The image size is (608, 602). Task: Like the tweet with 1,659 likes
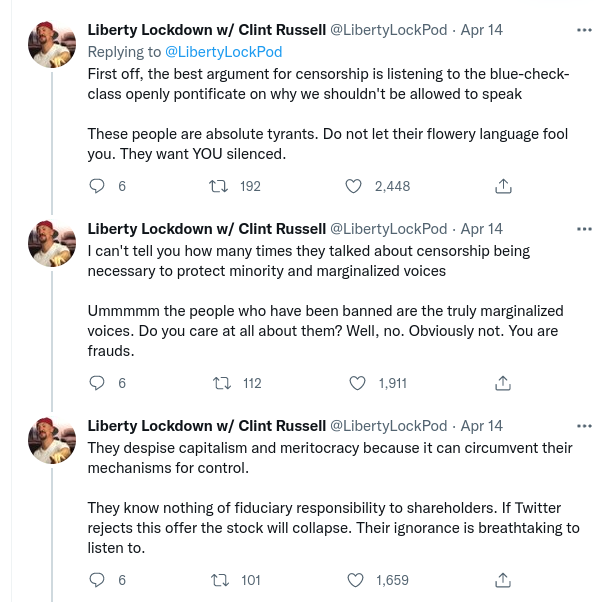tap(357, 580)
